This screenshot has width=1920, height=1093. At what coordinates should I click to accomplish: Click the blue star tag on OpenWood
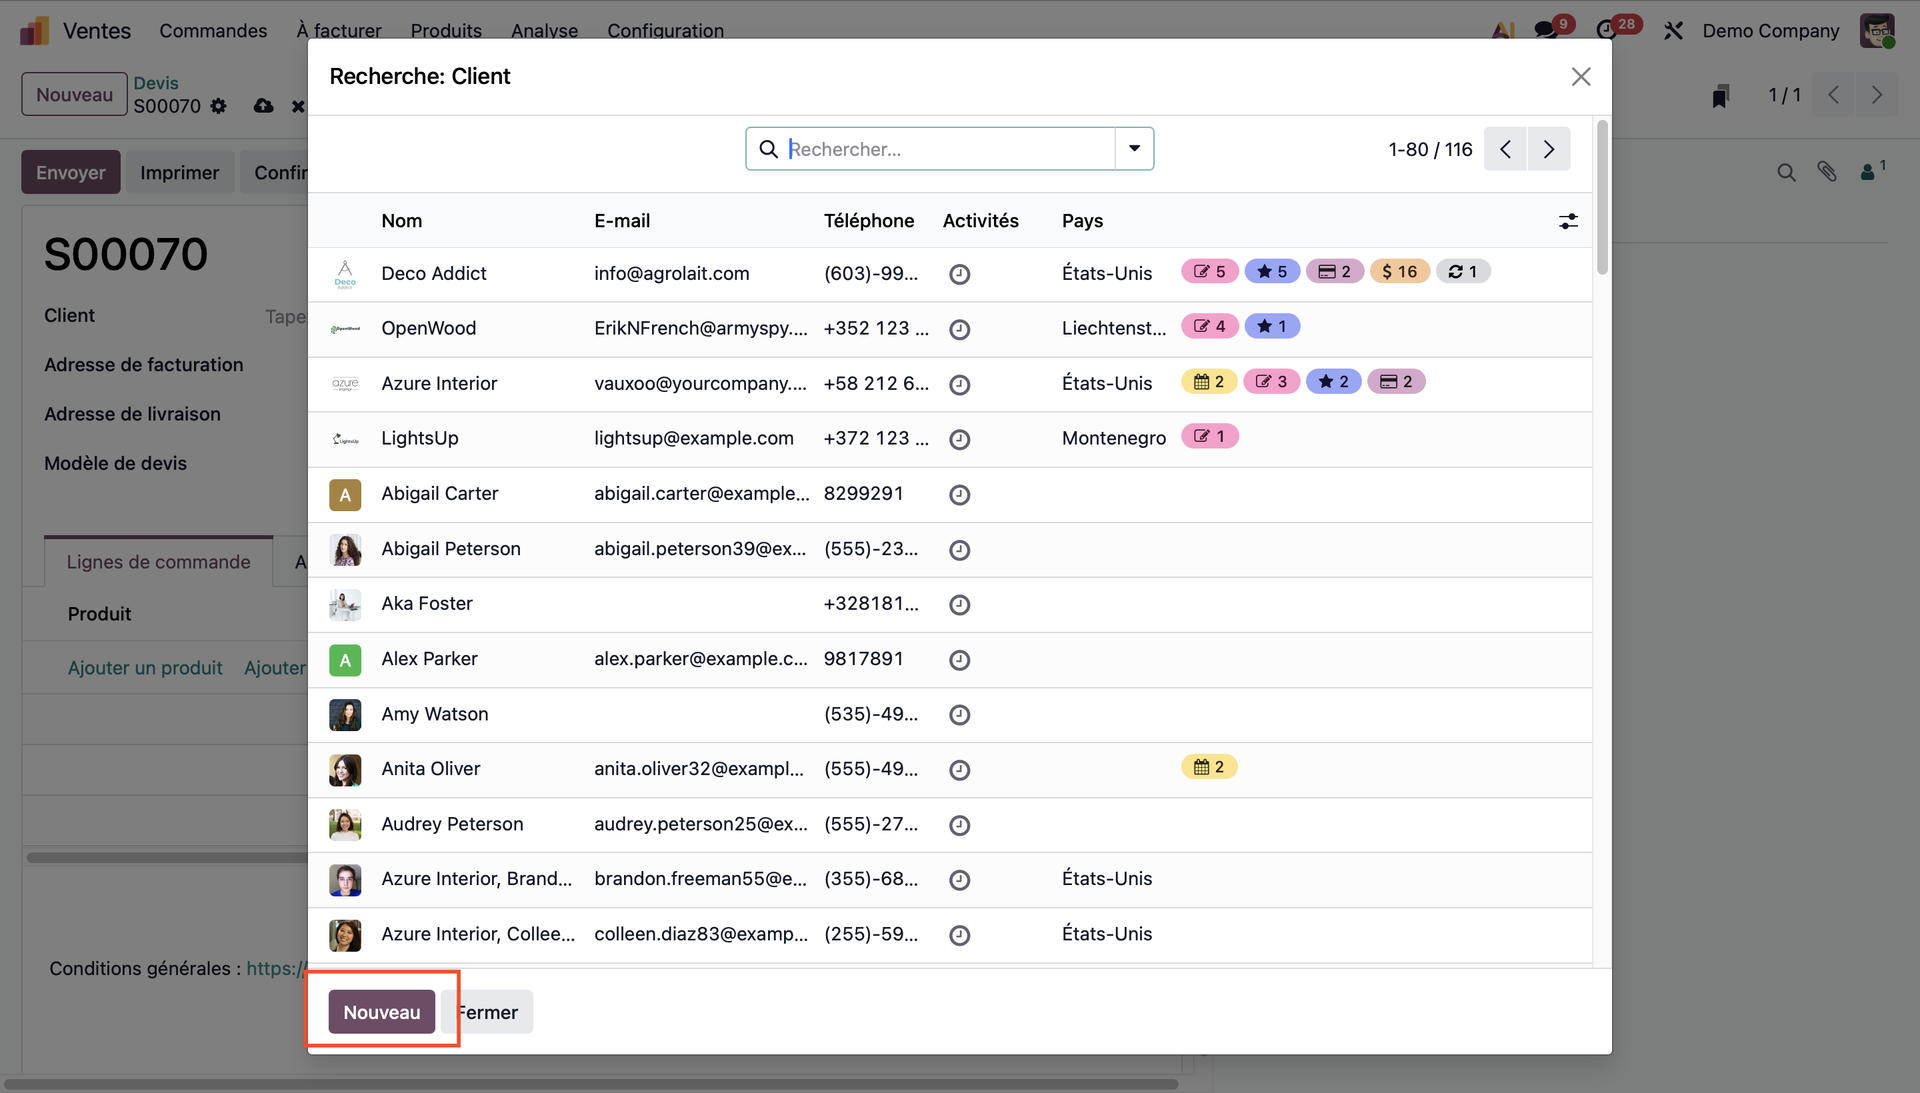[x=1272, y=327]
